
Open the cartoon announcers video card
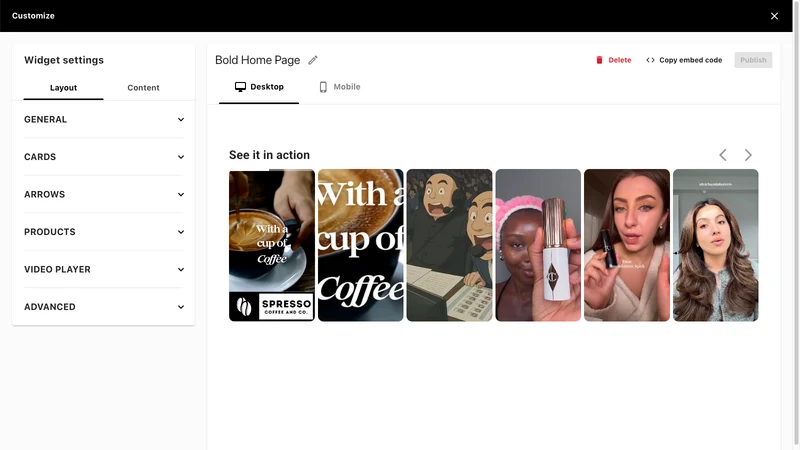449,245
